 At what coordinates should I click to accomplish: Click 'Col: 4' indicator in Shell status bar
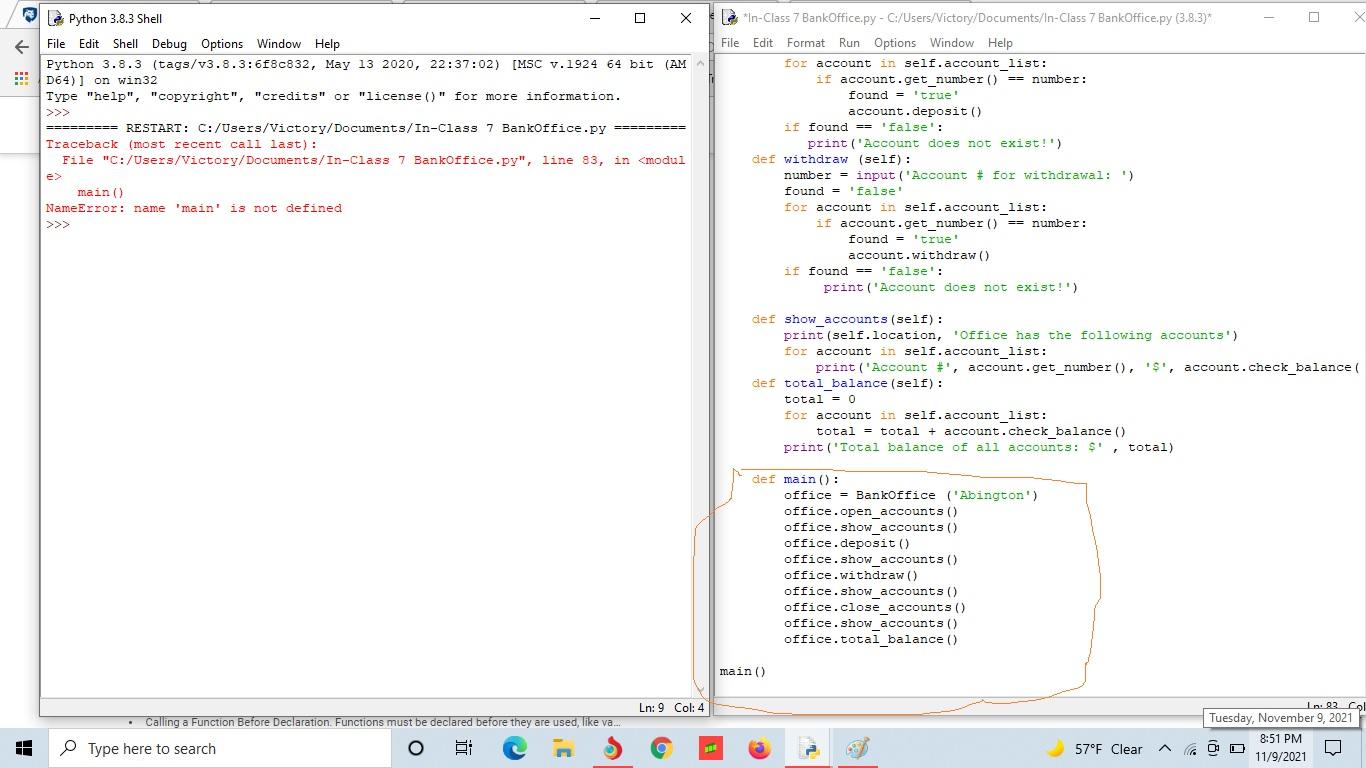pos(689,708)
